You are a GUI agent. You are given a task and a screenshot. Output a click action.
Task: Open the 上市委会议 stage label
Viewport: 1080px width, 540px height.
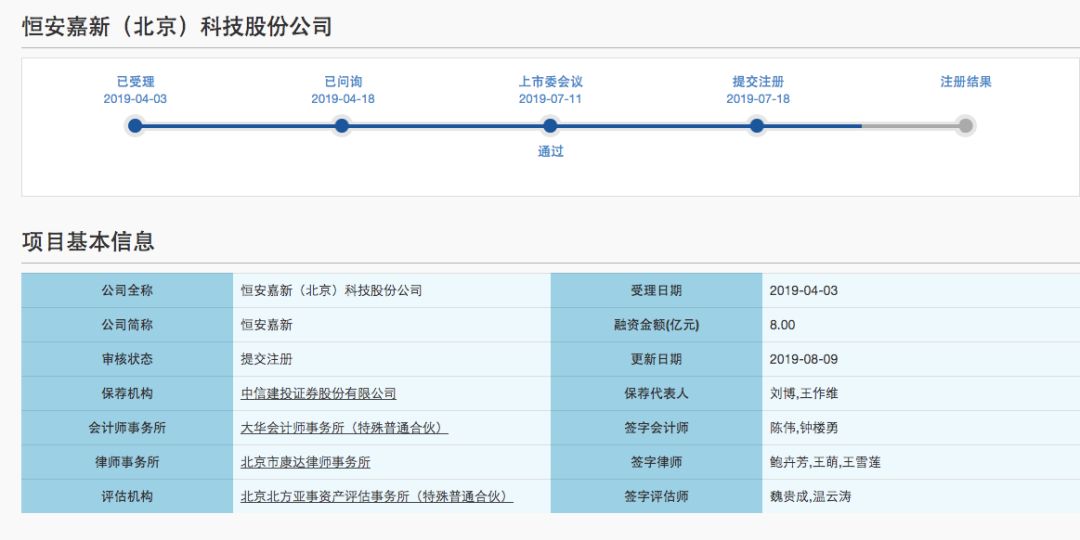[550, 82]
